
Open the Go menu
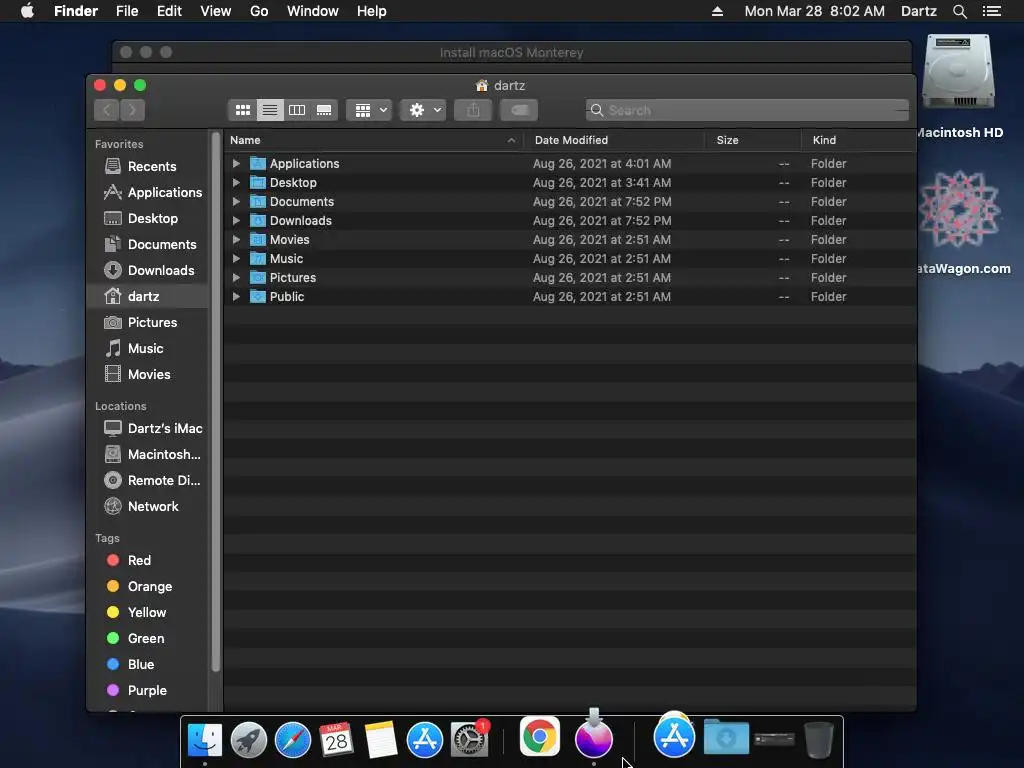pyautogui.click(x=259, y=11)
